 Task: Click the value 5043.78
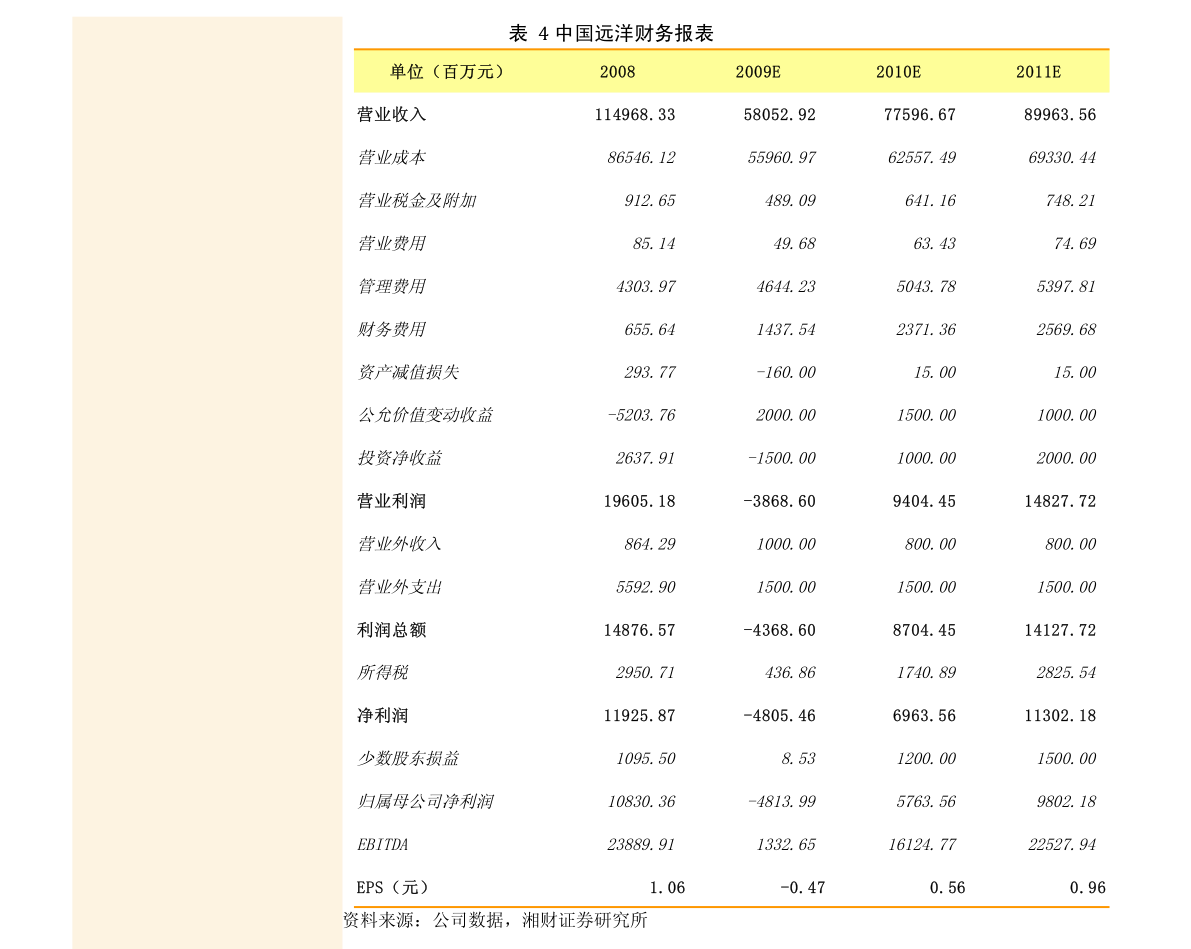(x=926, y=286)
